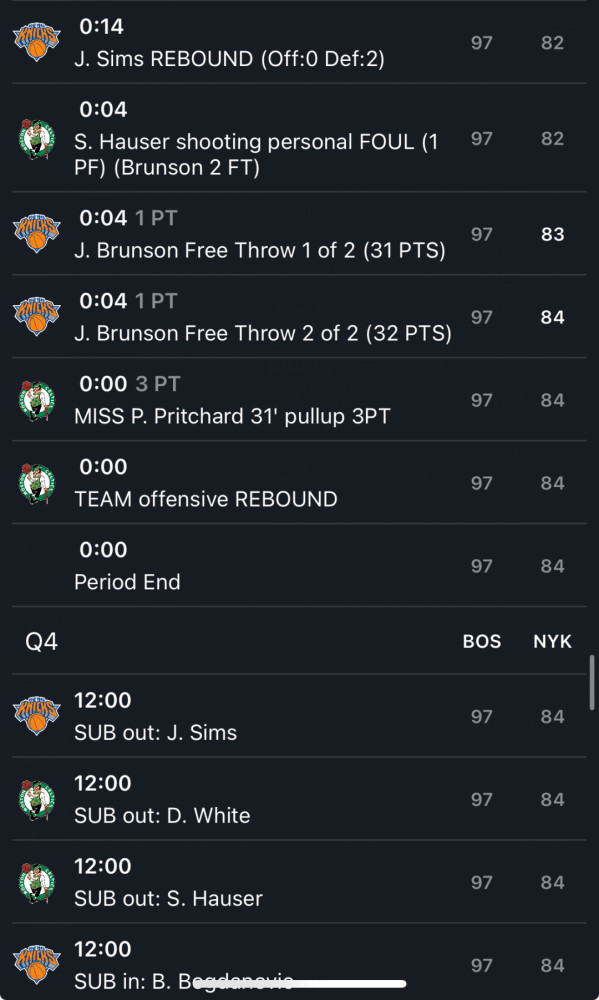The image size is (599, 1000).
Task: Click Knicks logo on Free Throw 2 of 2
Action: click(x=37, y=316)
